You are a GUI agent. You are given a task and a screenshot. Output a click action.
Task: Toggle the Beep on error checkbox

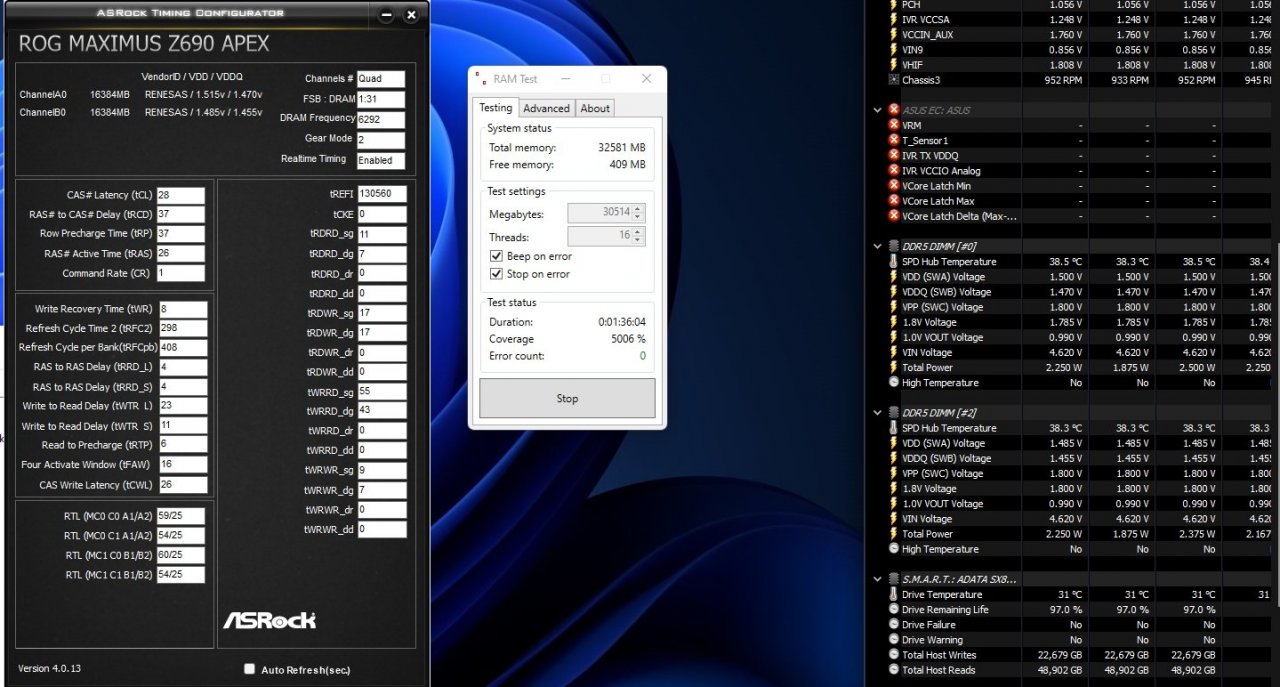(496, 257)
